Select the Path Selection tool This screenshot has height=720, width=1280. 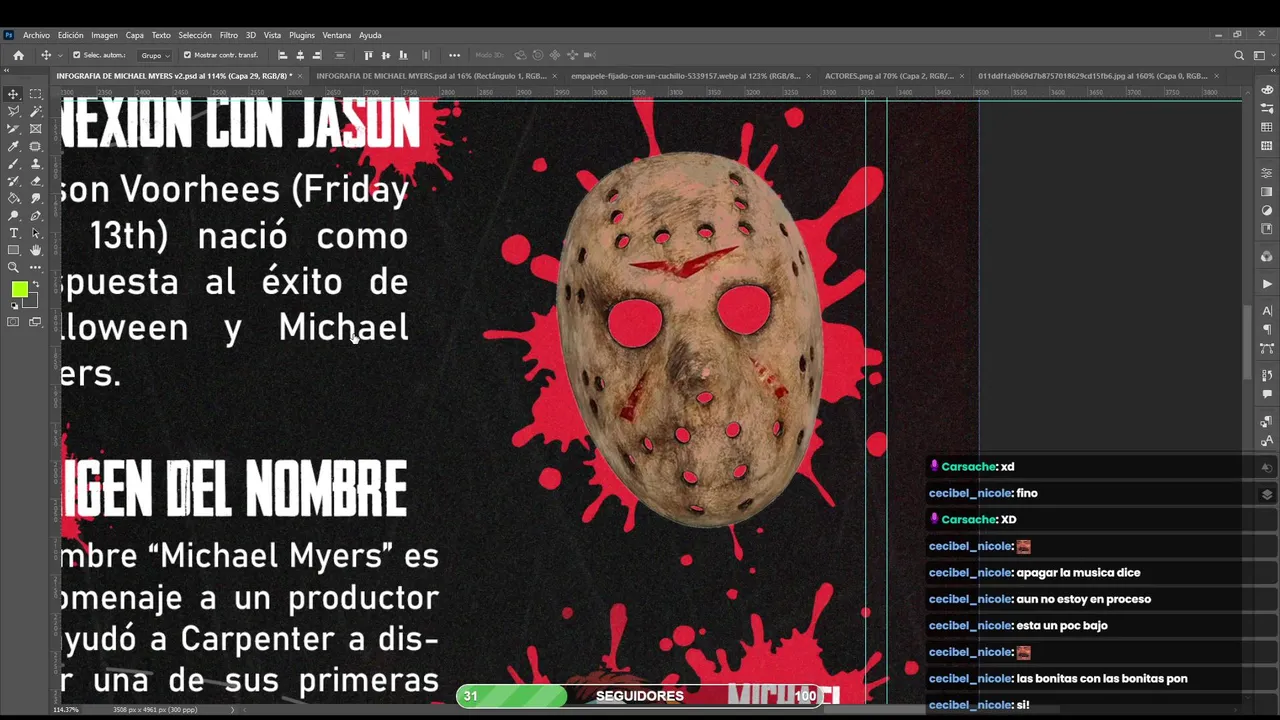click(36, 233)
